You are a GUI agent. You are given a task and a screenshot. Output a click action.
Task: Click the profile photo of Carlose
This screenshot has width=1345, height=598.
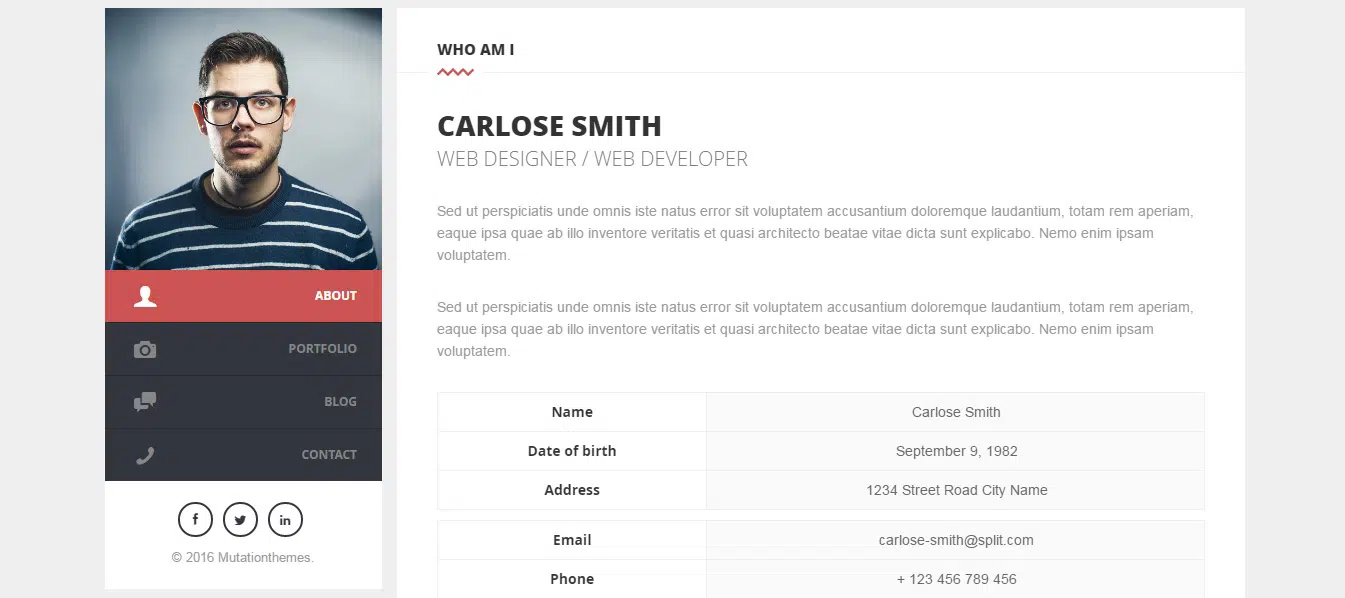tap(243, 139)
